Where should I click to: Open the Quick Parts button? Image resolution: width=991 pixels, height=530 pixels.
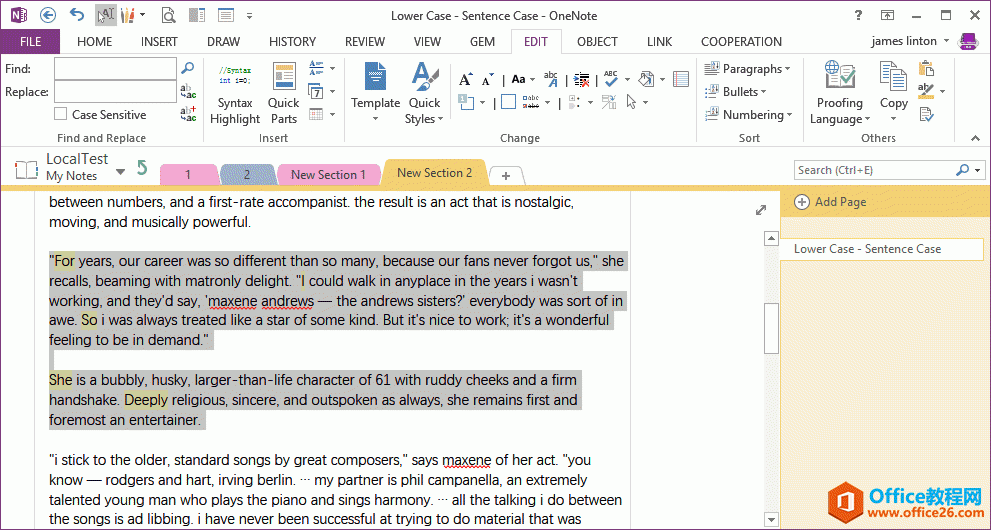284,94
